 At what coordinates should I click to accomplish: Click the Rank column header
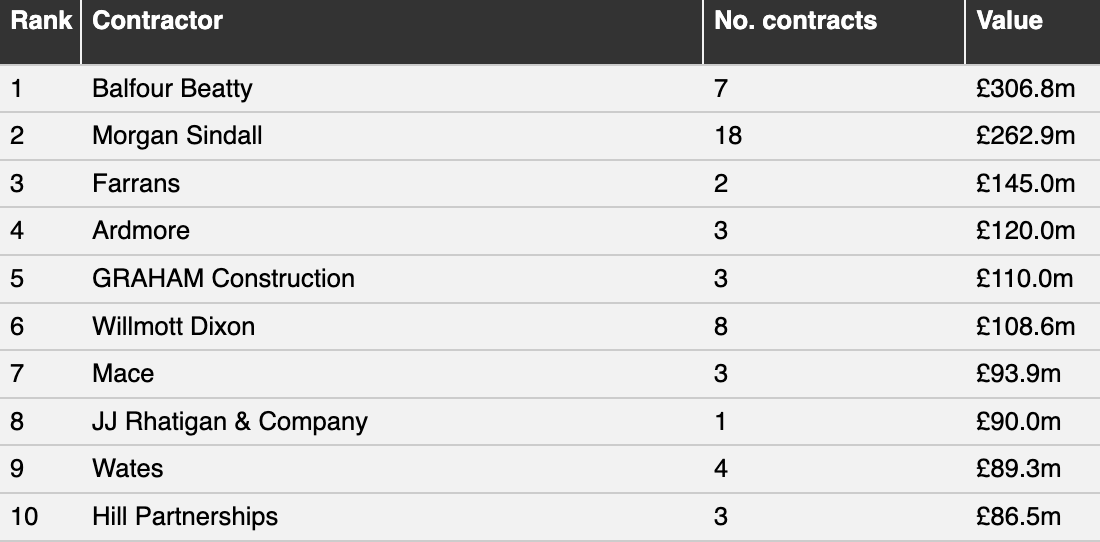(41, 20)
